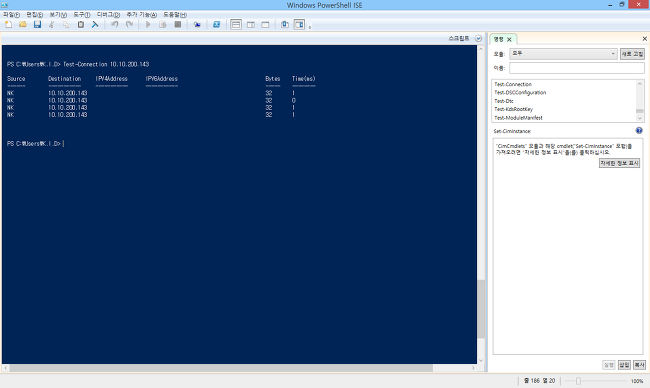Click the Stop Operation square icon
Viewport: 650px width, 388px height.
click(x=178, y=24)
